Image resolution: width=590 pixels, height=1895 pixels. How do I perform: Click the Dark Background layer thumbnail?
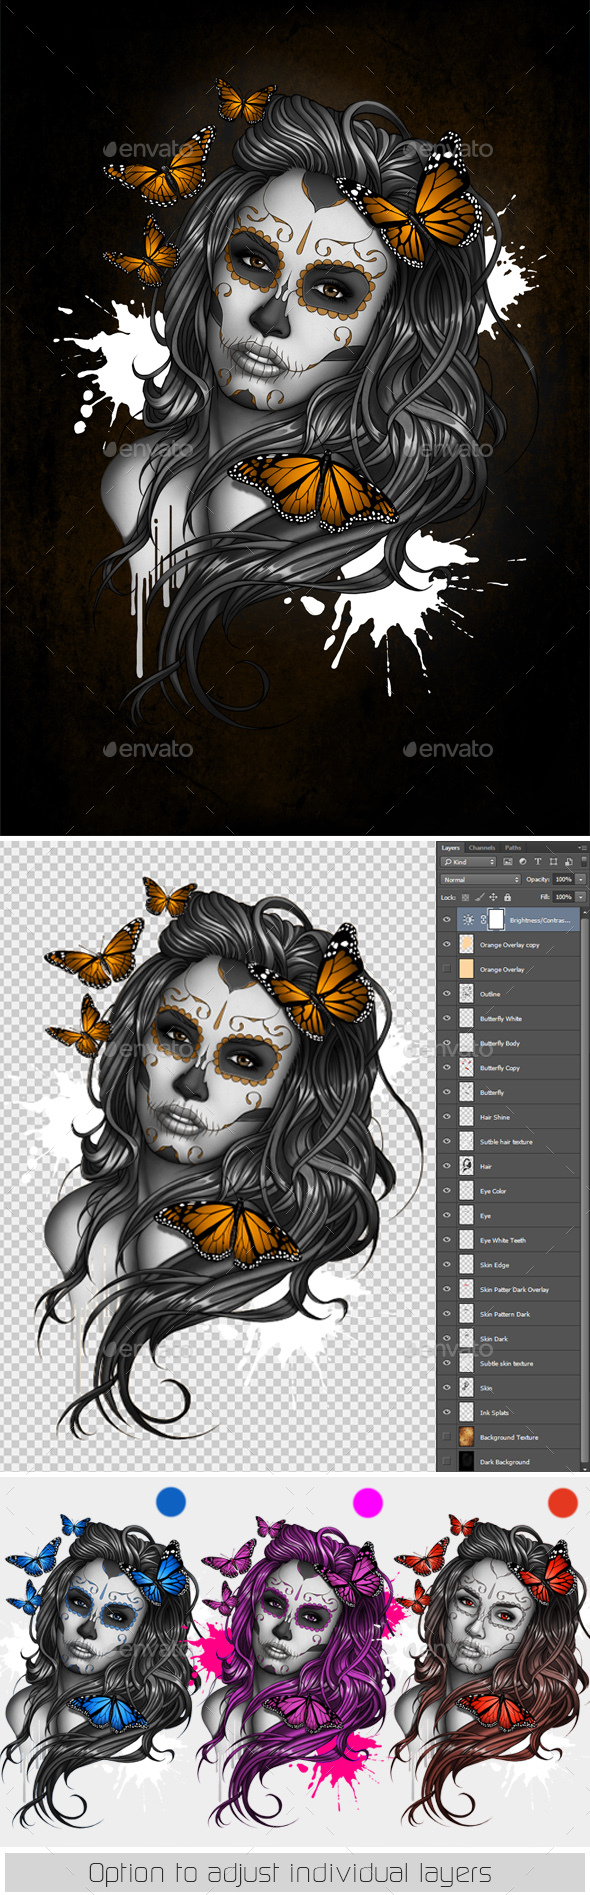(466, 1461)
